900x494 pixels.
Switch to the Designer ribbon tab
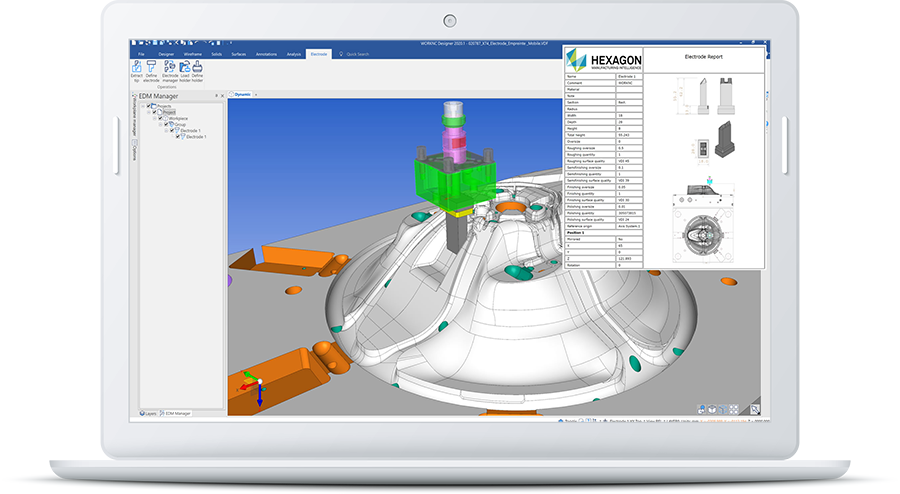[x=166, y=54]
